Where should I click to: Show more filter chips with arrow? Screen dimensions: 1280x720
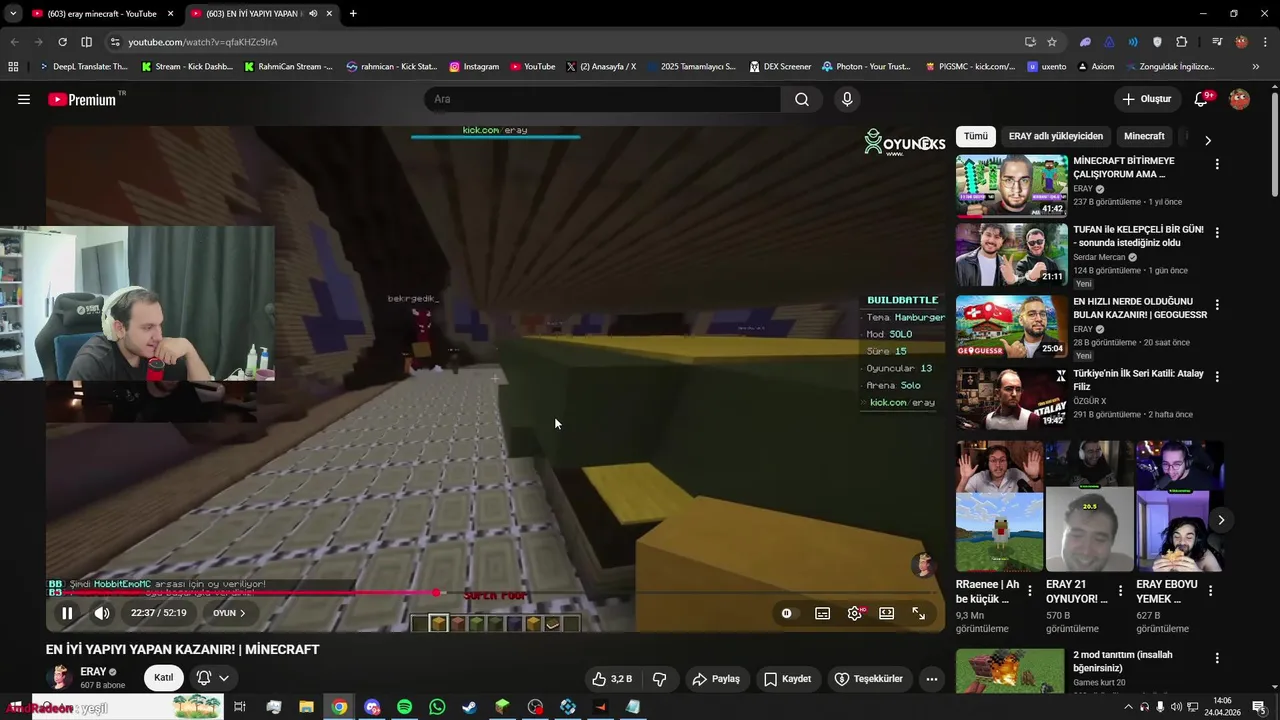1207,140
